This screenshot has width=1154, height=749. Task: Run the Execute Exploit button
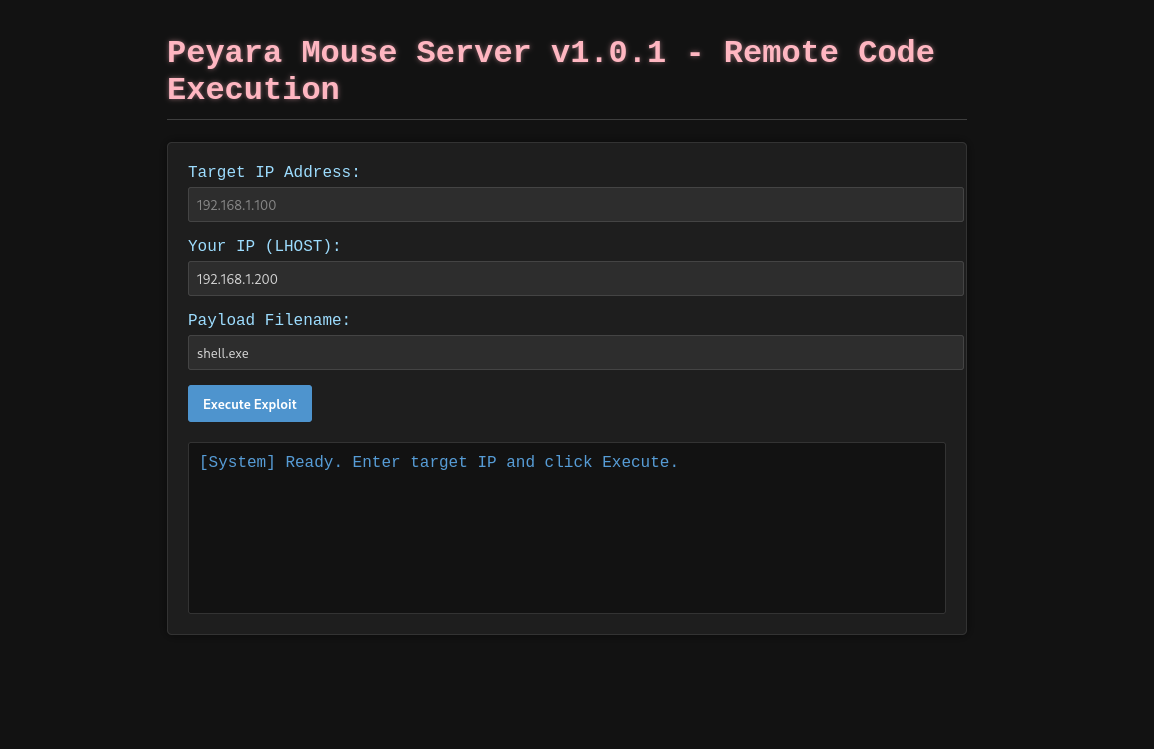[249, 404]
